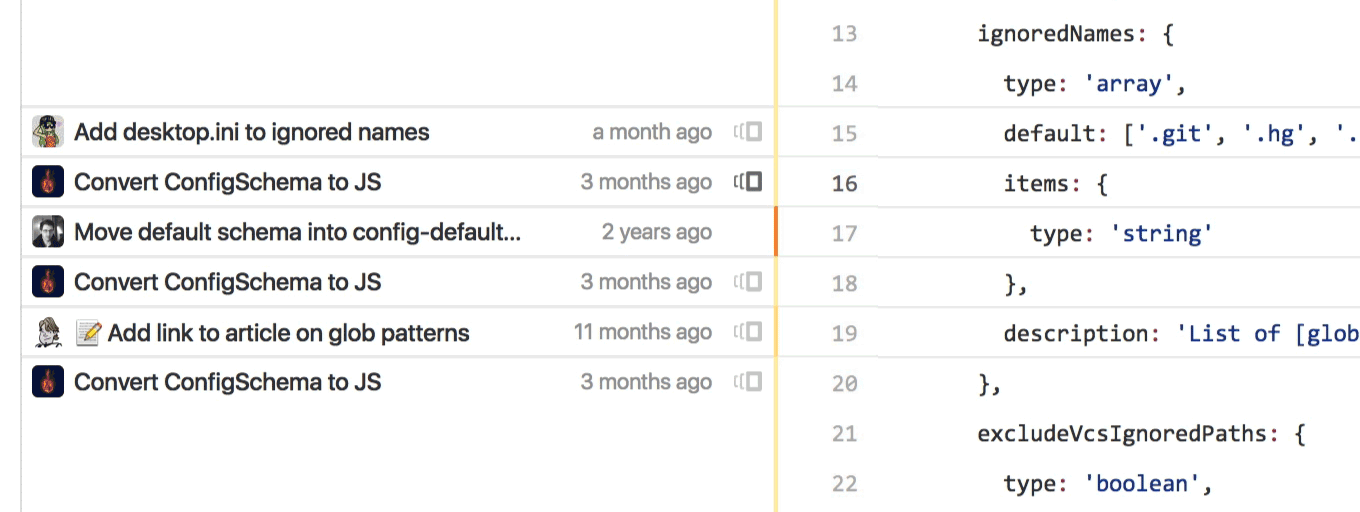Open diff icon for ConfigSchema commit beside line 16
Screen dimensions: 1360x512
point(748,182)
